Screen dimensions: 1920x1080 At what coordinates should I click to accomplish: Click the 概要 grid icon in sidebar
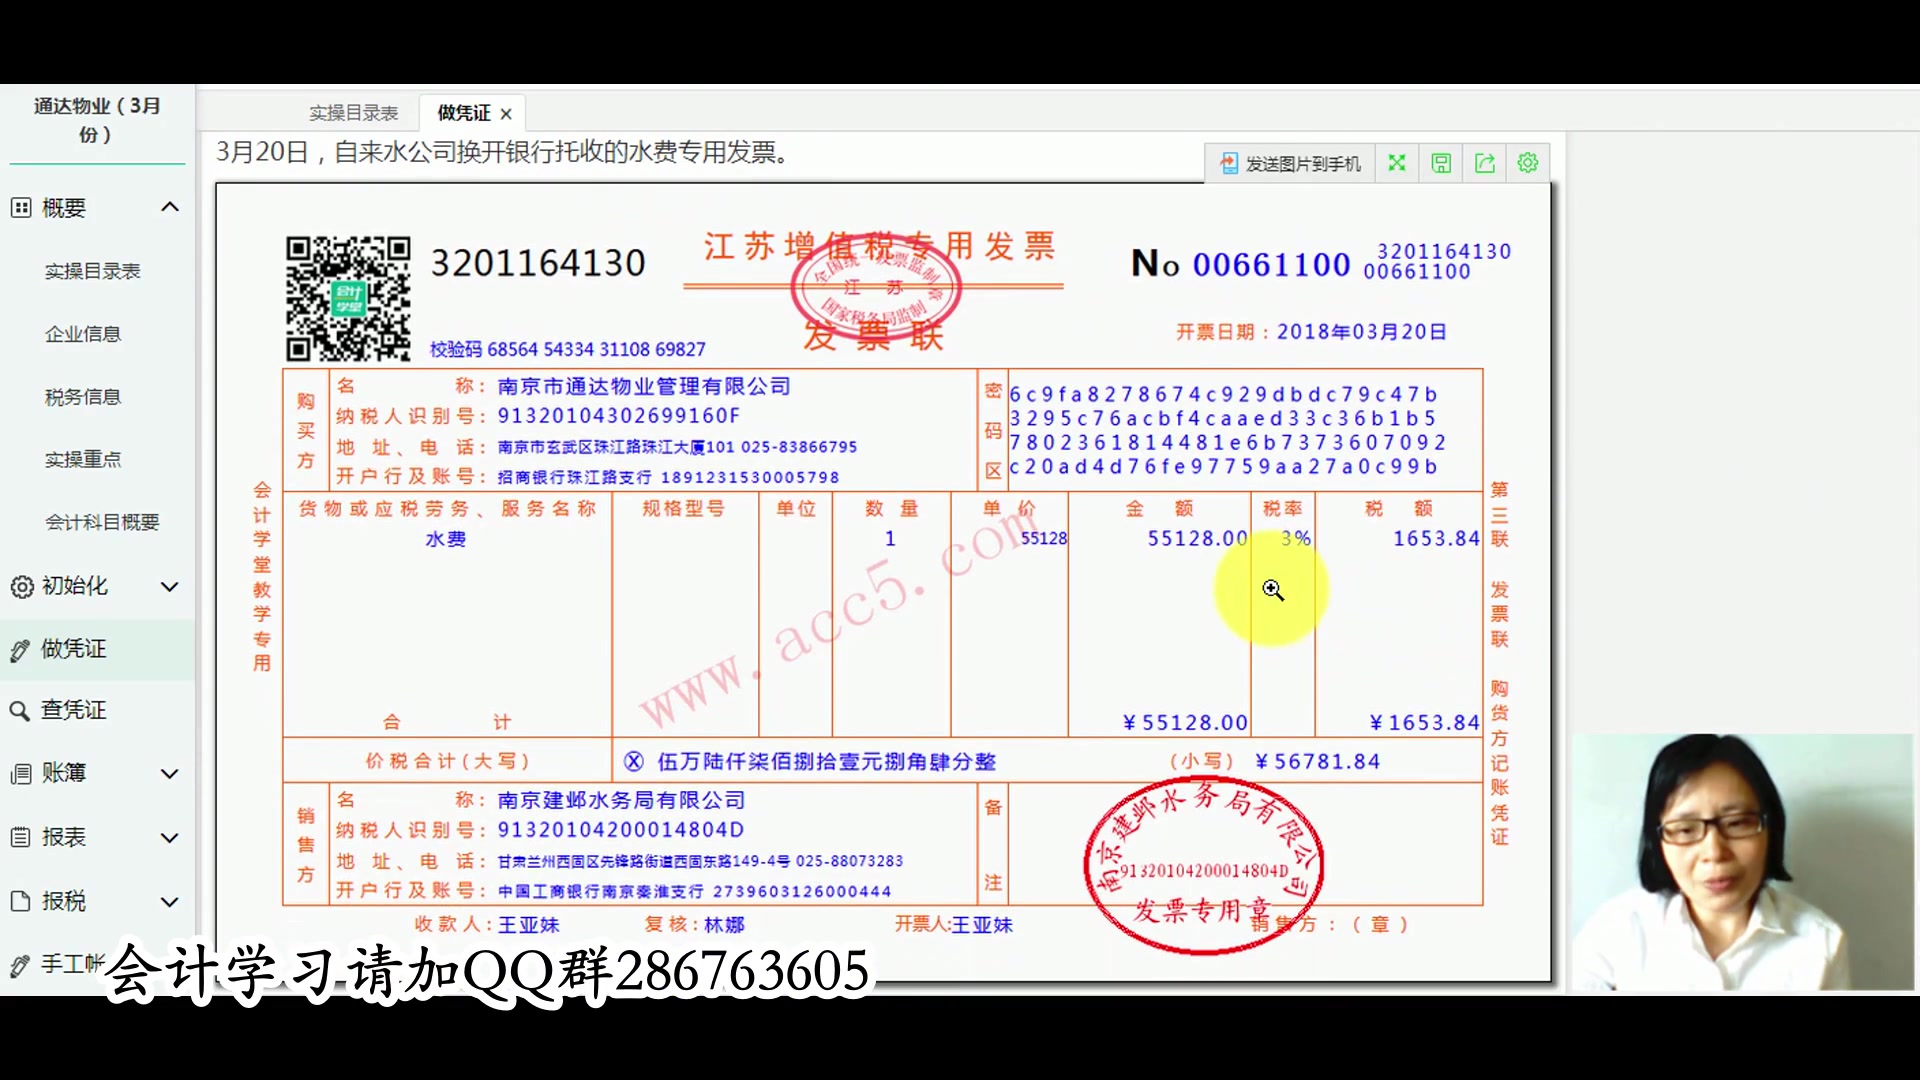[x=21, y=208]
